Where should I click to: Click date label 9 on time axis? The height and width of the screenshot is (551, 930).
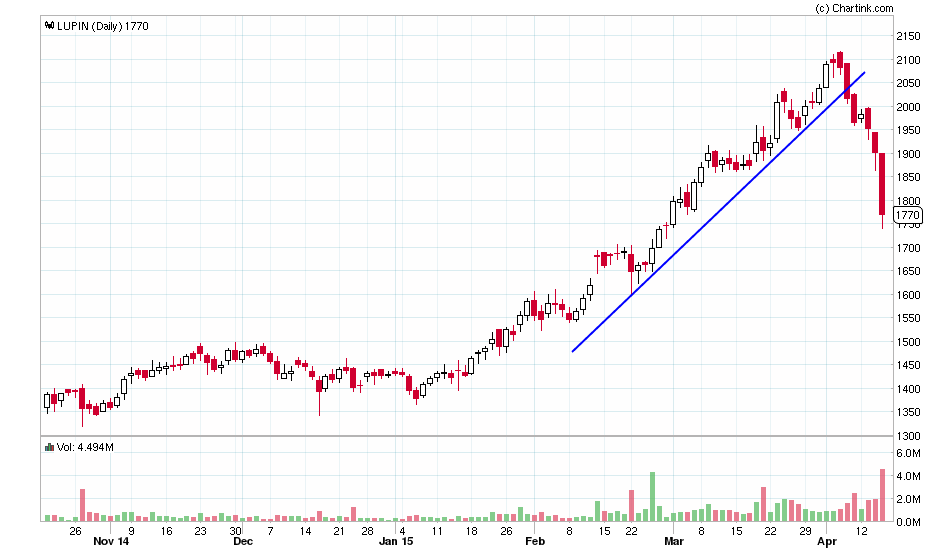132,531
